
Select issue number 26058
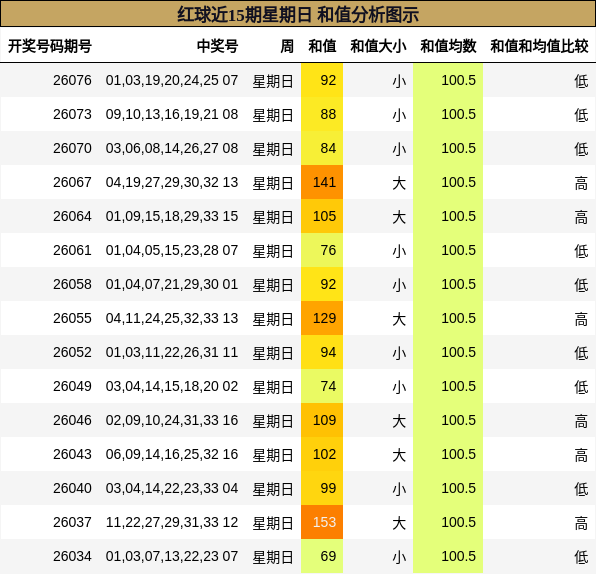(72, 284)
